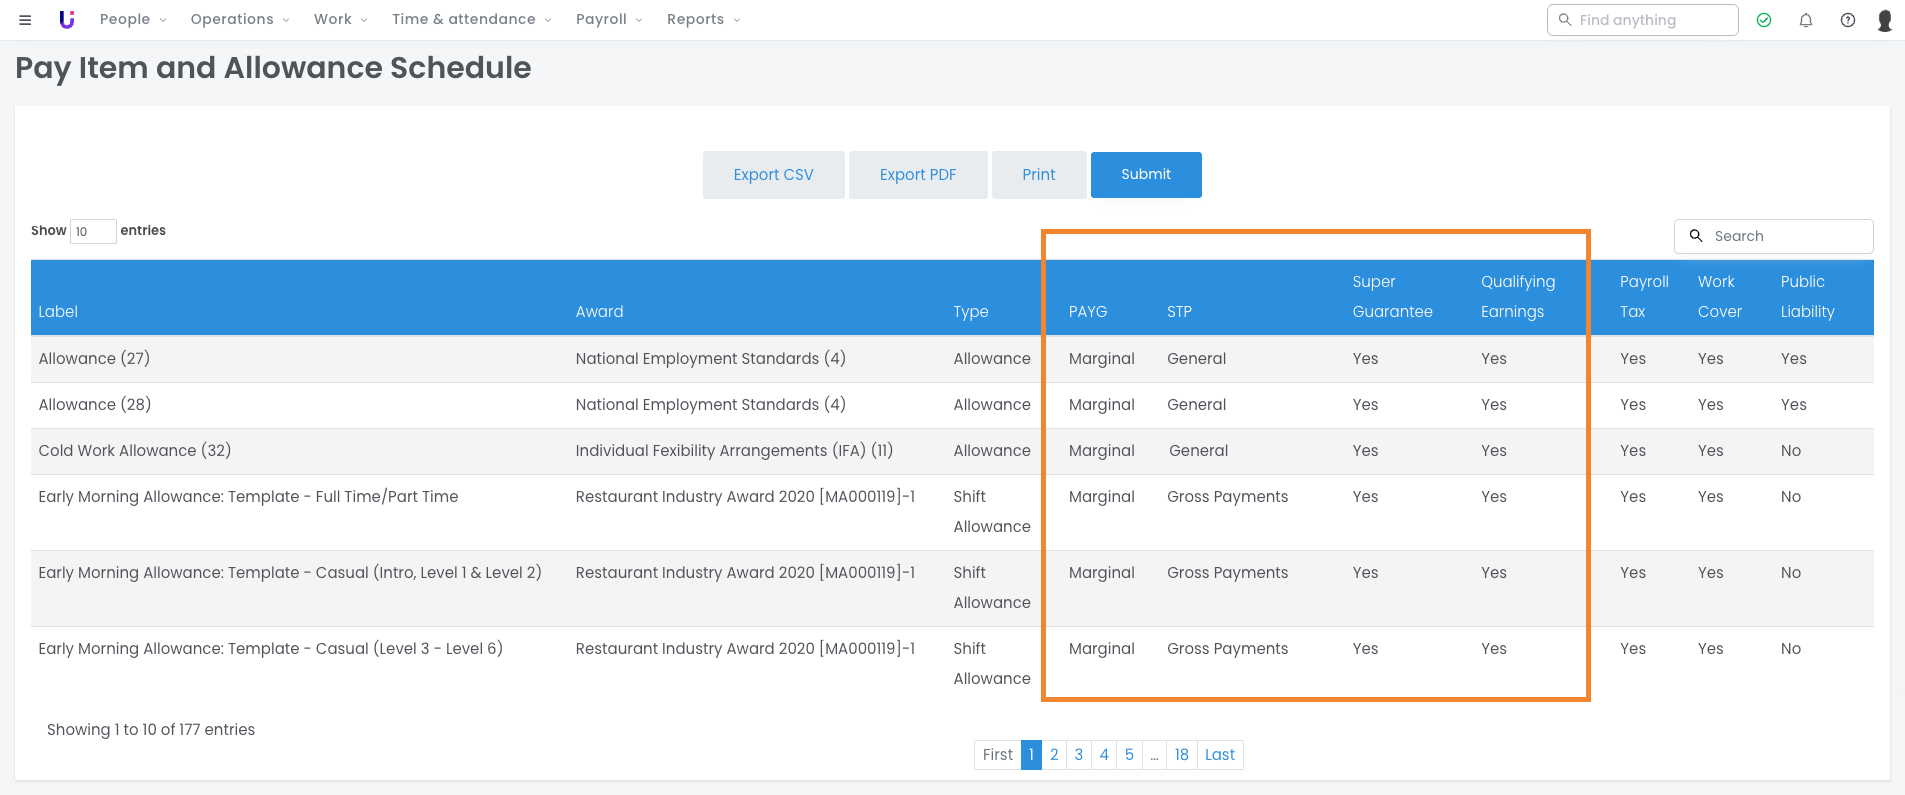
Task: Click Public Liability No for Cold Work Allowance
Action: pyautogui.click(x=1790, y=451)
